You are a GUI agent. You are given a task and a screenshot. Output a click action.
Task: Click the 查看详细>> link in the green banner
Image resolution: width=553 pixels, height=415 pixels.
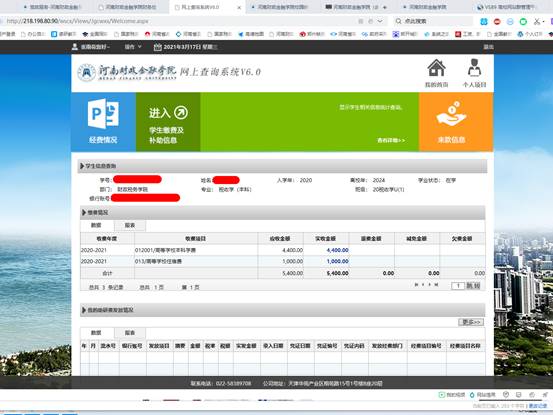(391, 140)
